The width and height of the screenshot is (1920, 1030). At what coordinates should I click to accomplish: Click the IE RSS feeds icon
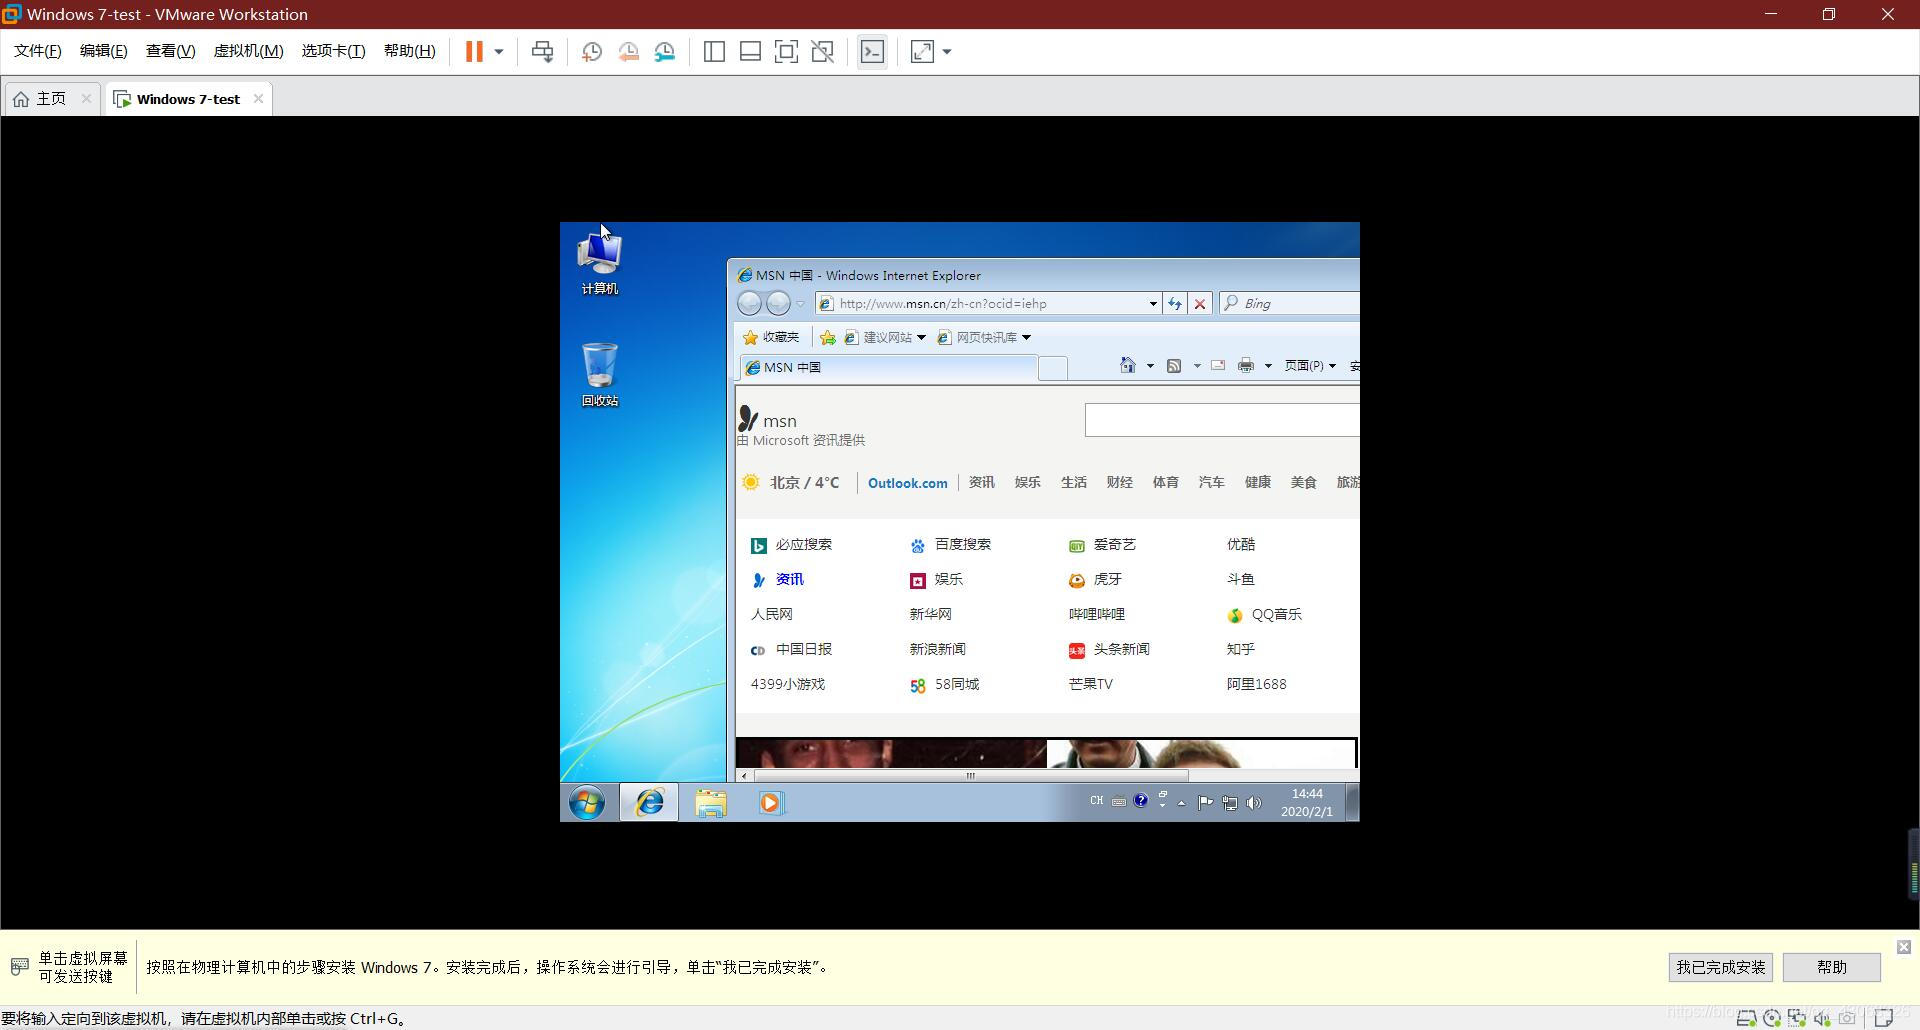(1175, 365)
